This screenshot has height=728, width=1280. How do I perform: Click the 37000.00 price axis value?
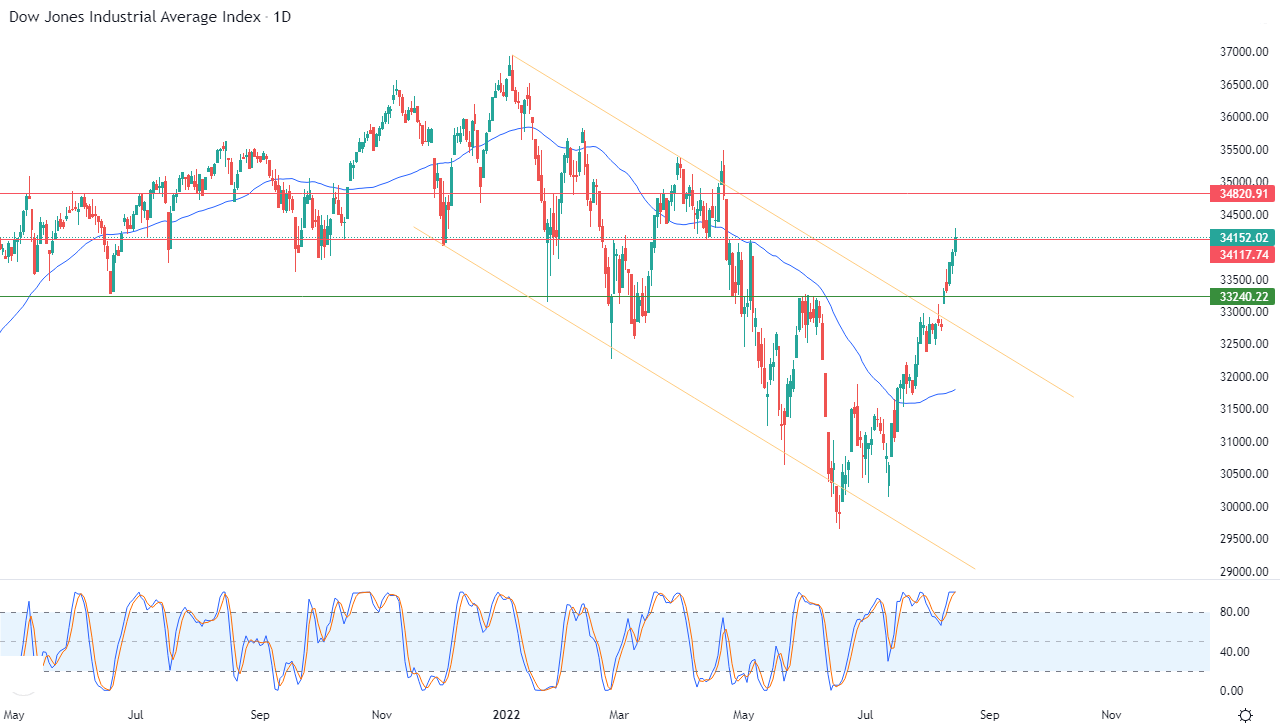pos(1245,51)
